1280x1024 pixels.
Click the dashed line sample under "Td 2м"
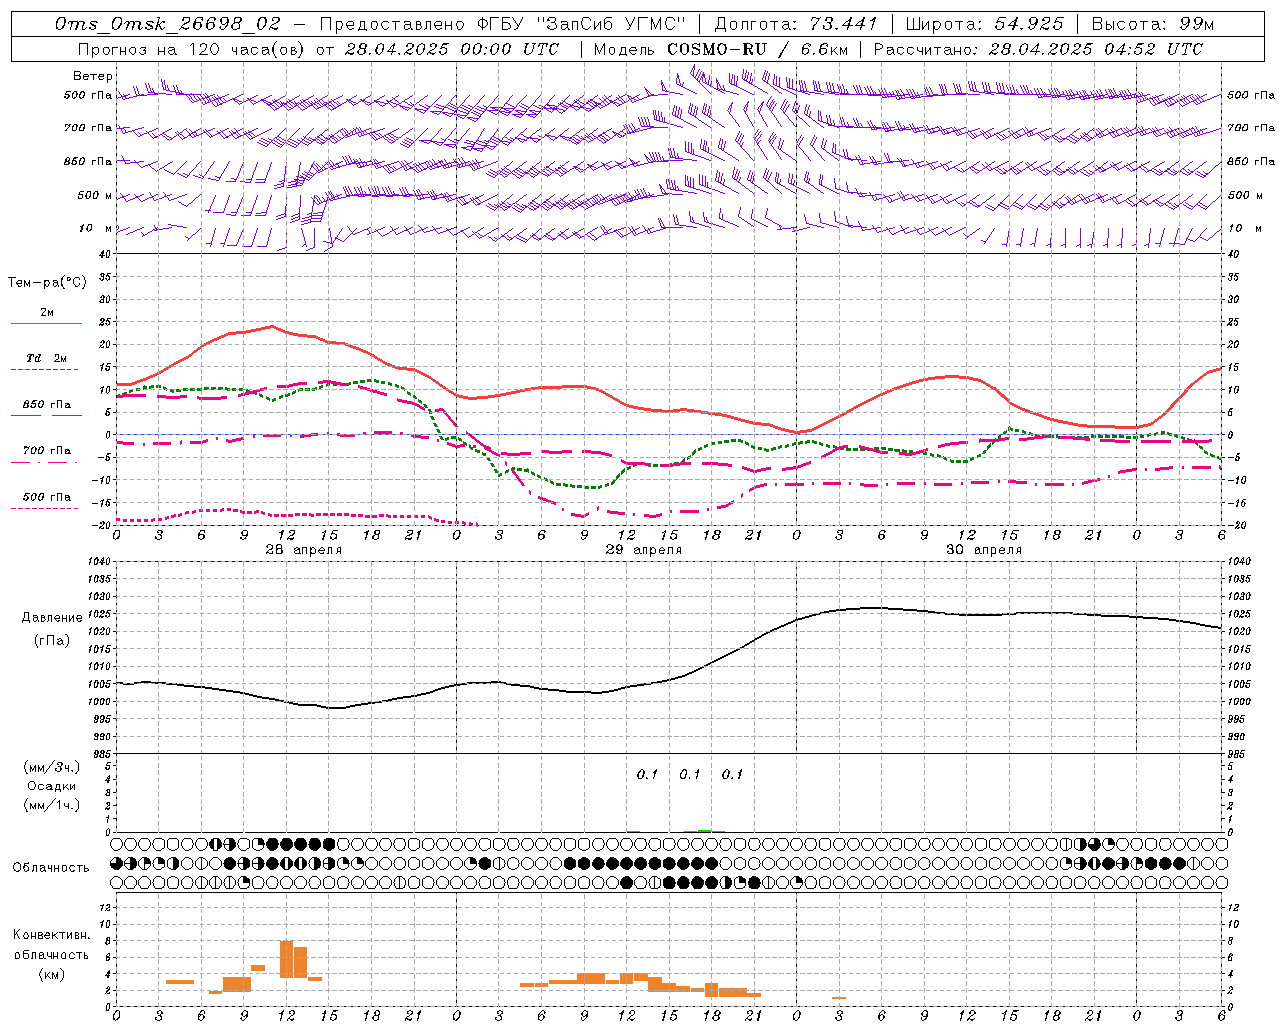45,369
